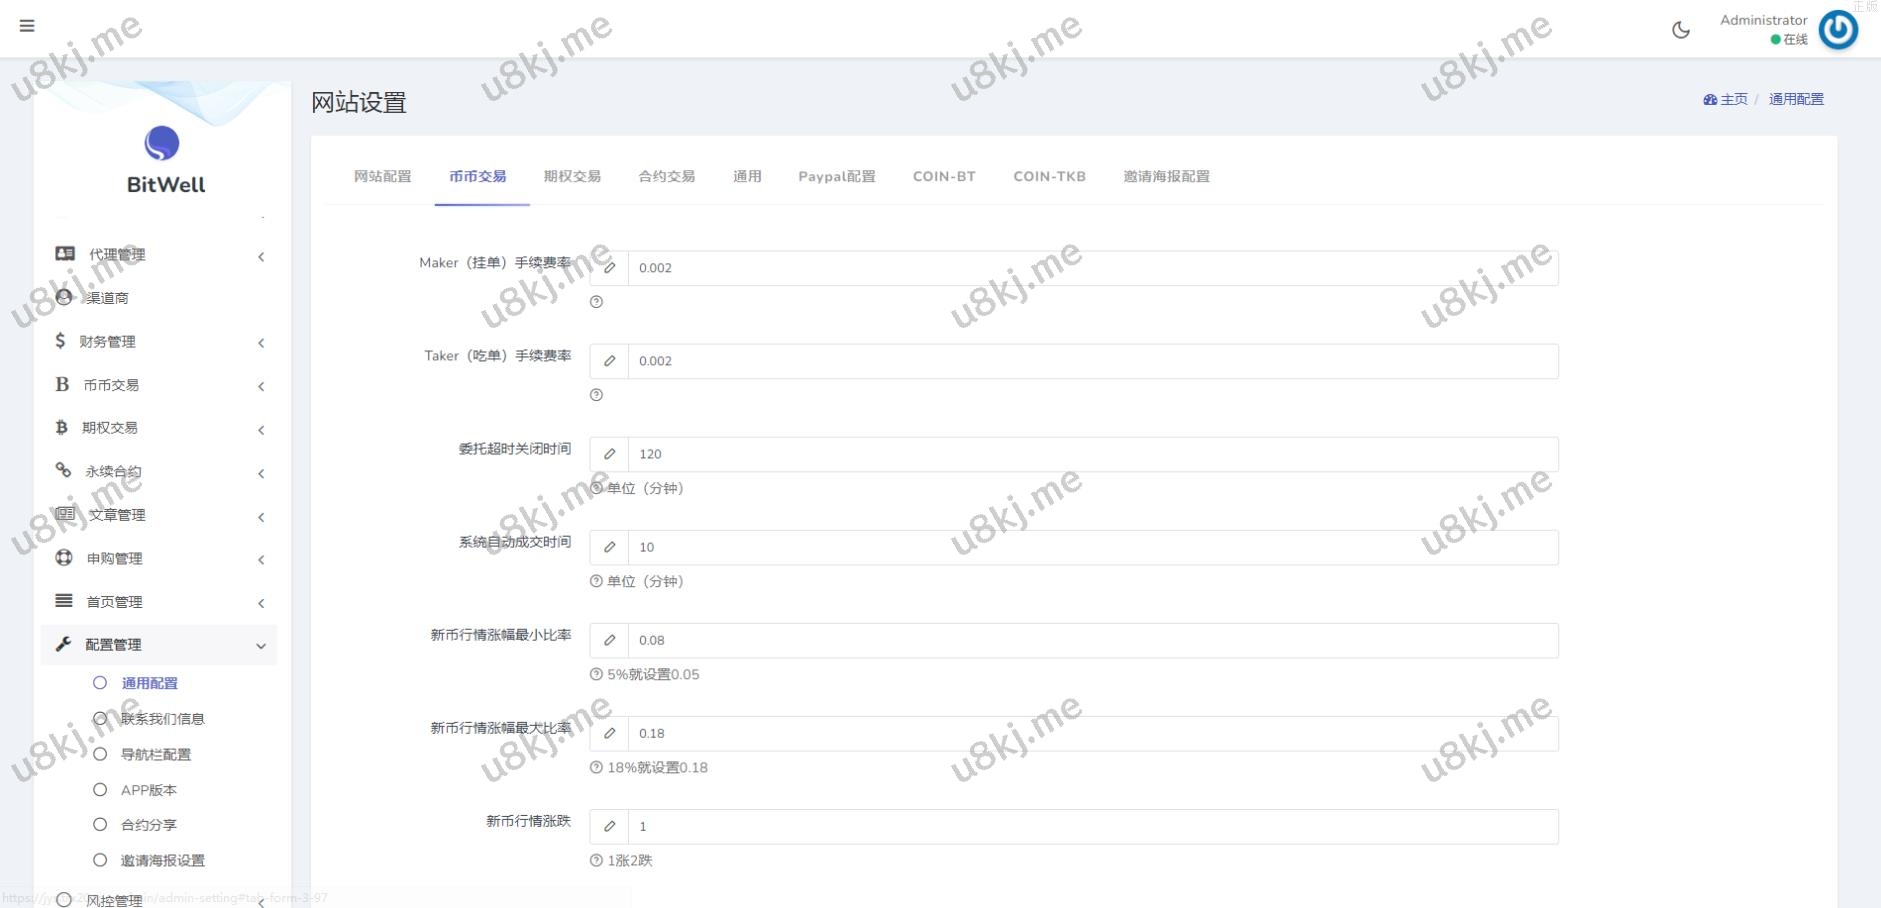Click the pencil icon beside Maker fee field
This screenshot has height=908, width=1881.
pos(609,268)
